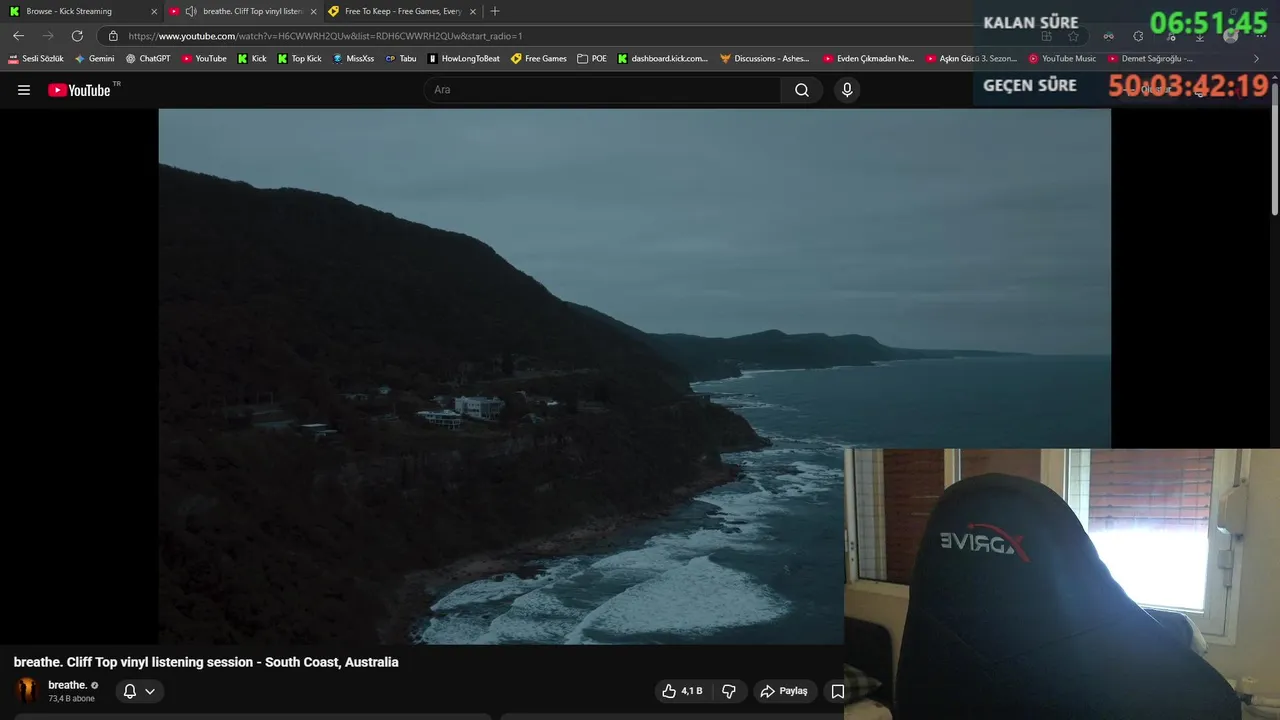
Task: Open Free Games bookmark
Action: 539,59
